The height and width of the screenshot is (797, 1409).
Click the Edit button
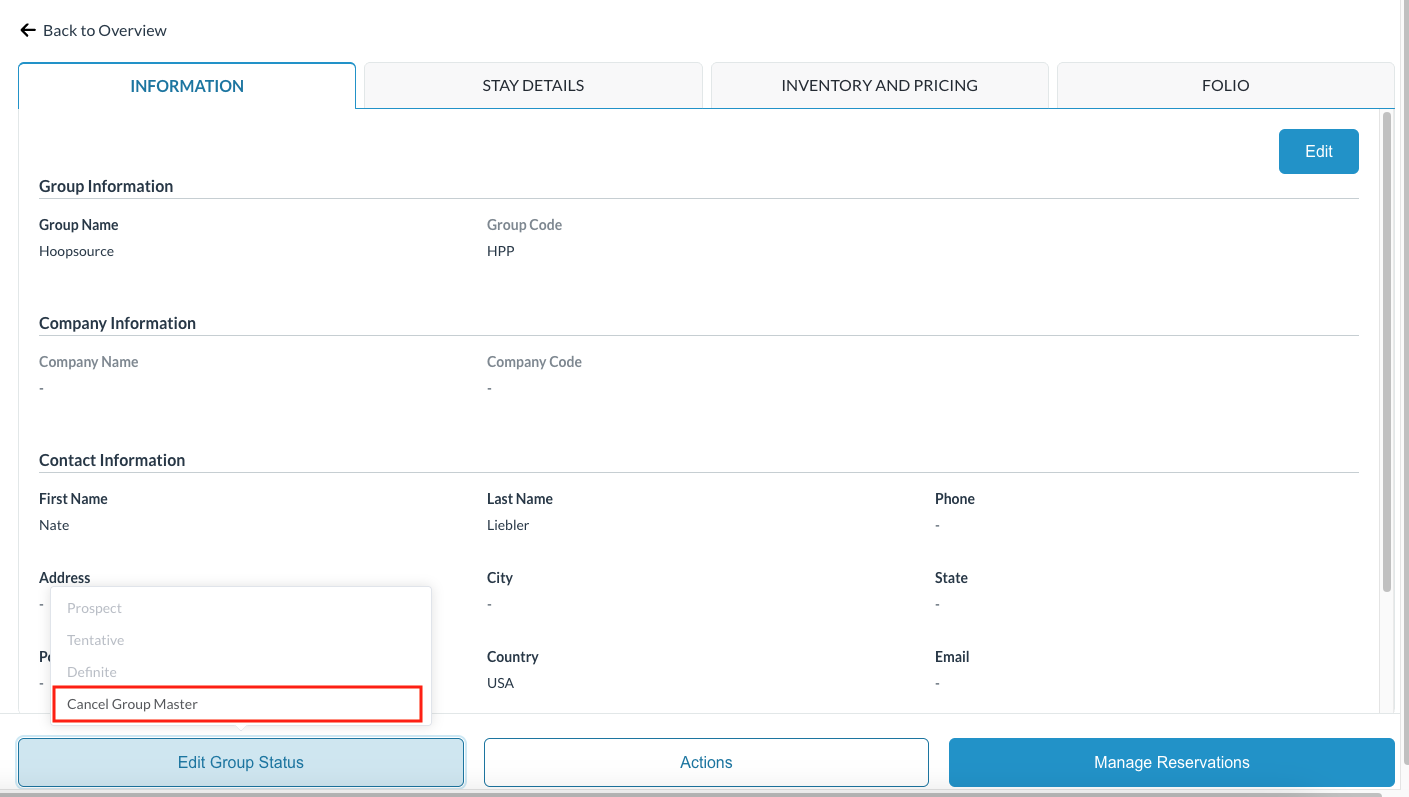pos(1318,151)
